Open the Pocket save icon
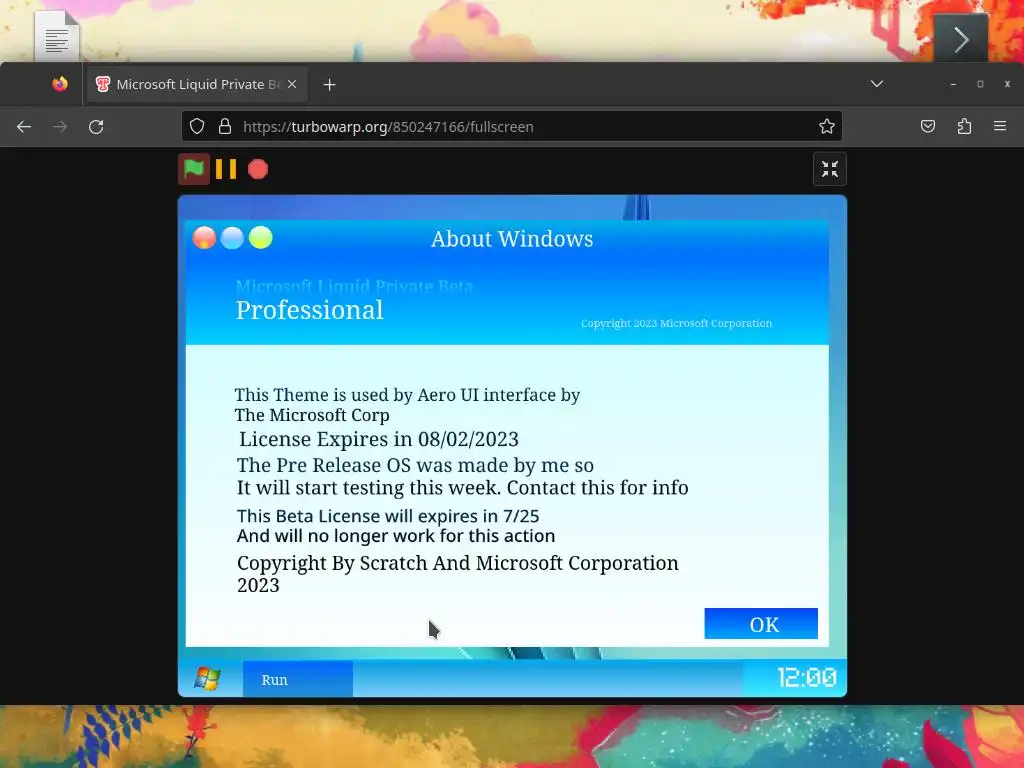This screenshot has height=768, width=1024. point(927,127)
